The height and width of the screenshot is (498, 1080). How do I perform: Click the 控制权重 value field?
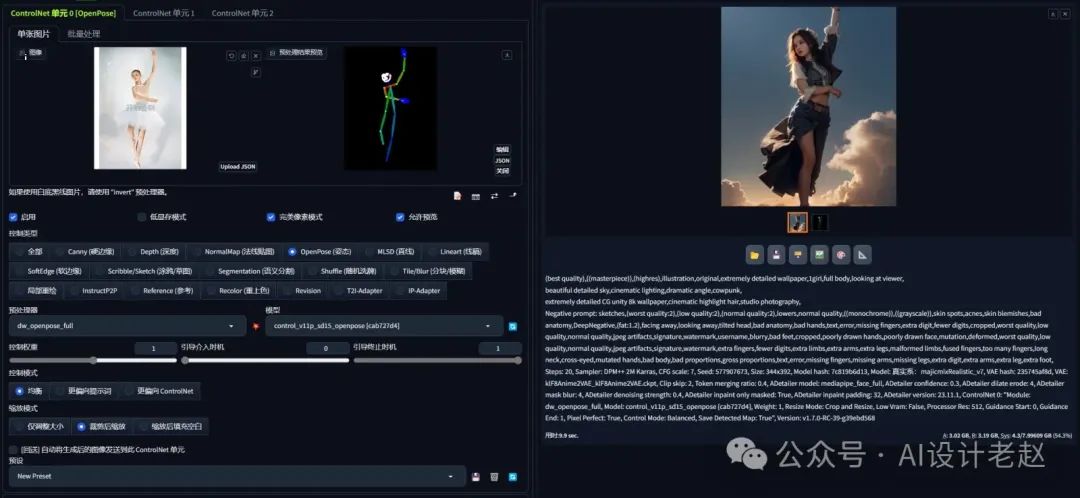[x=156, y=349]
